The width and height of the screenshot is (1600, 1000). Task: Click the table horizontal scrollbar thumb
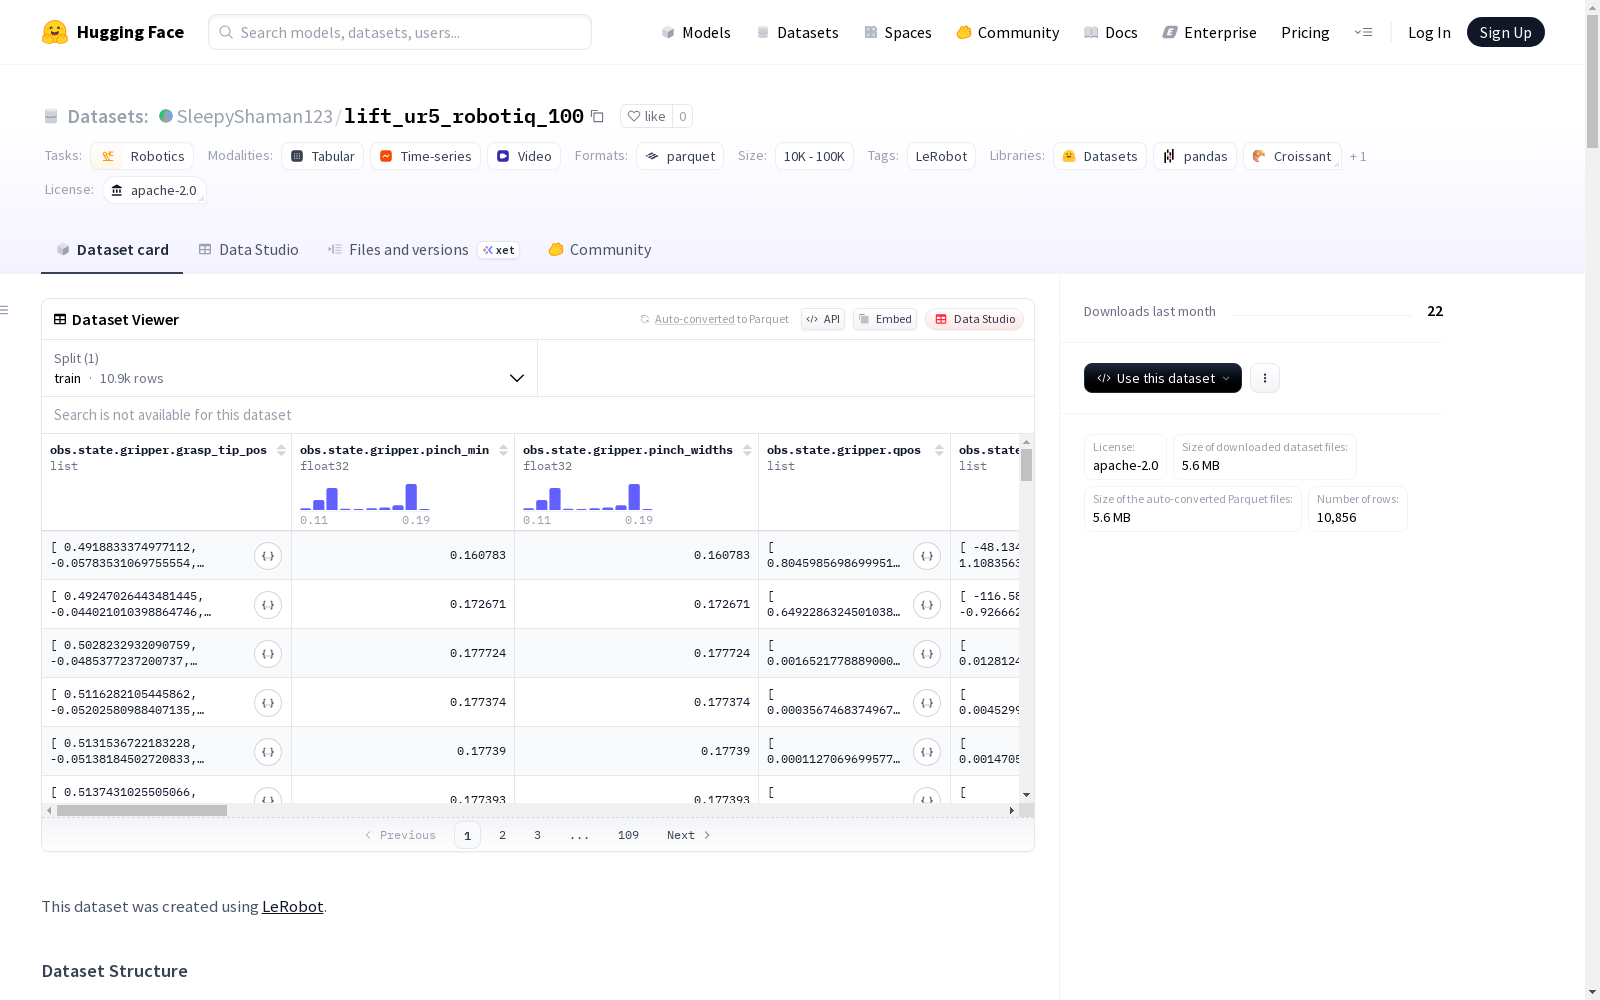coord(142,810)
